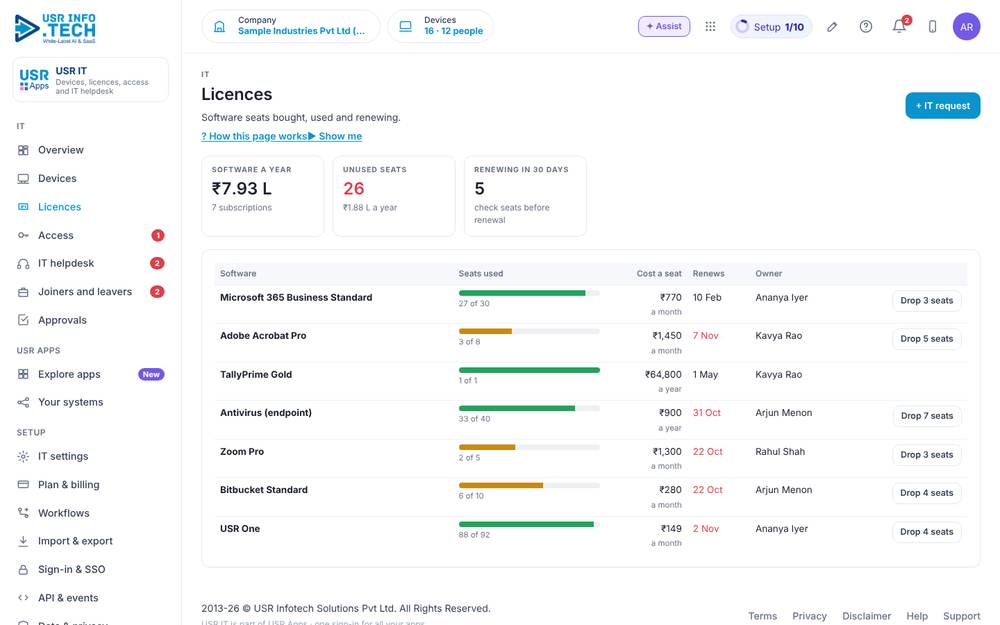Open Joiners and leavers in the sidebar
Image resolution: width=1000 pixels, height=625 pixels.
[91, 291]
